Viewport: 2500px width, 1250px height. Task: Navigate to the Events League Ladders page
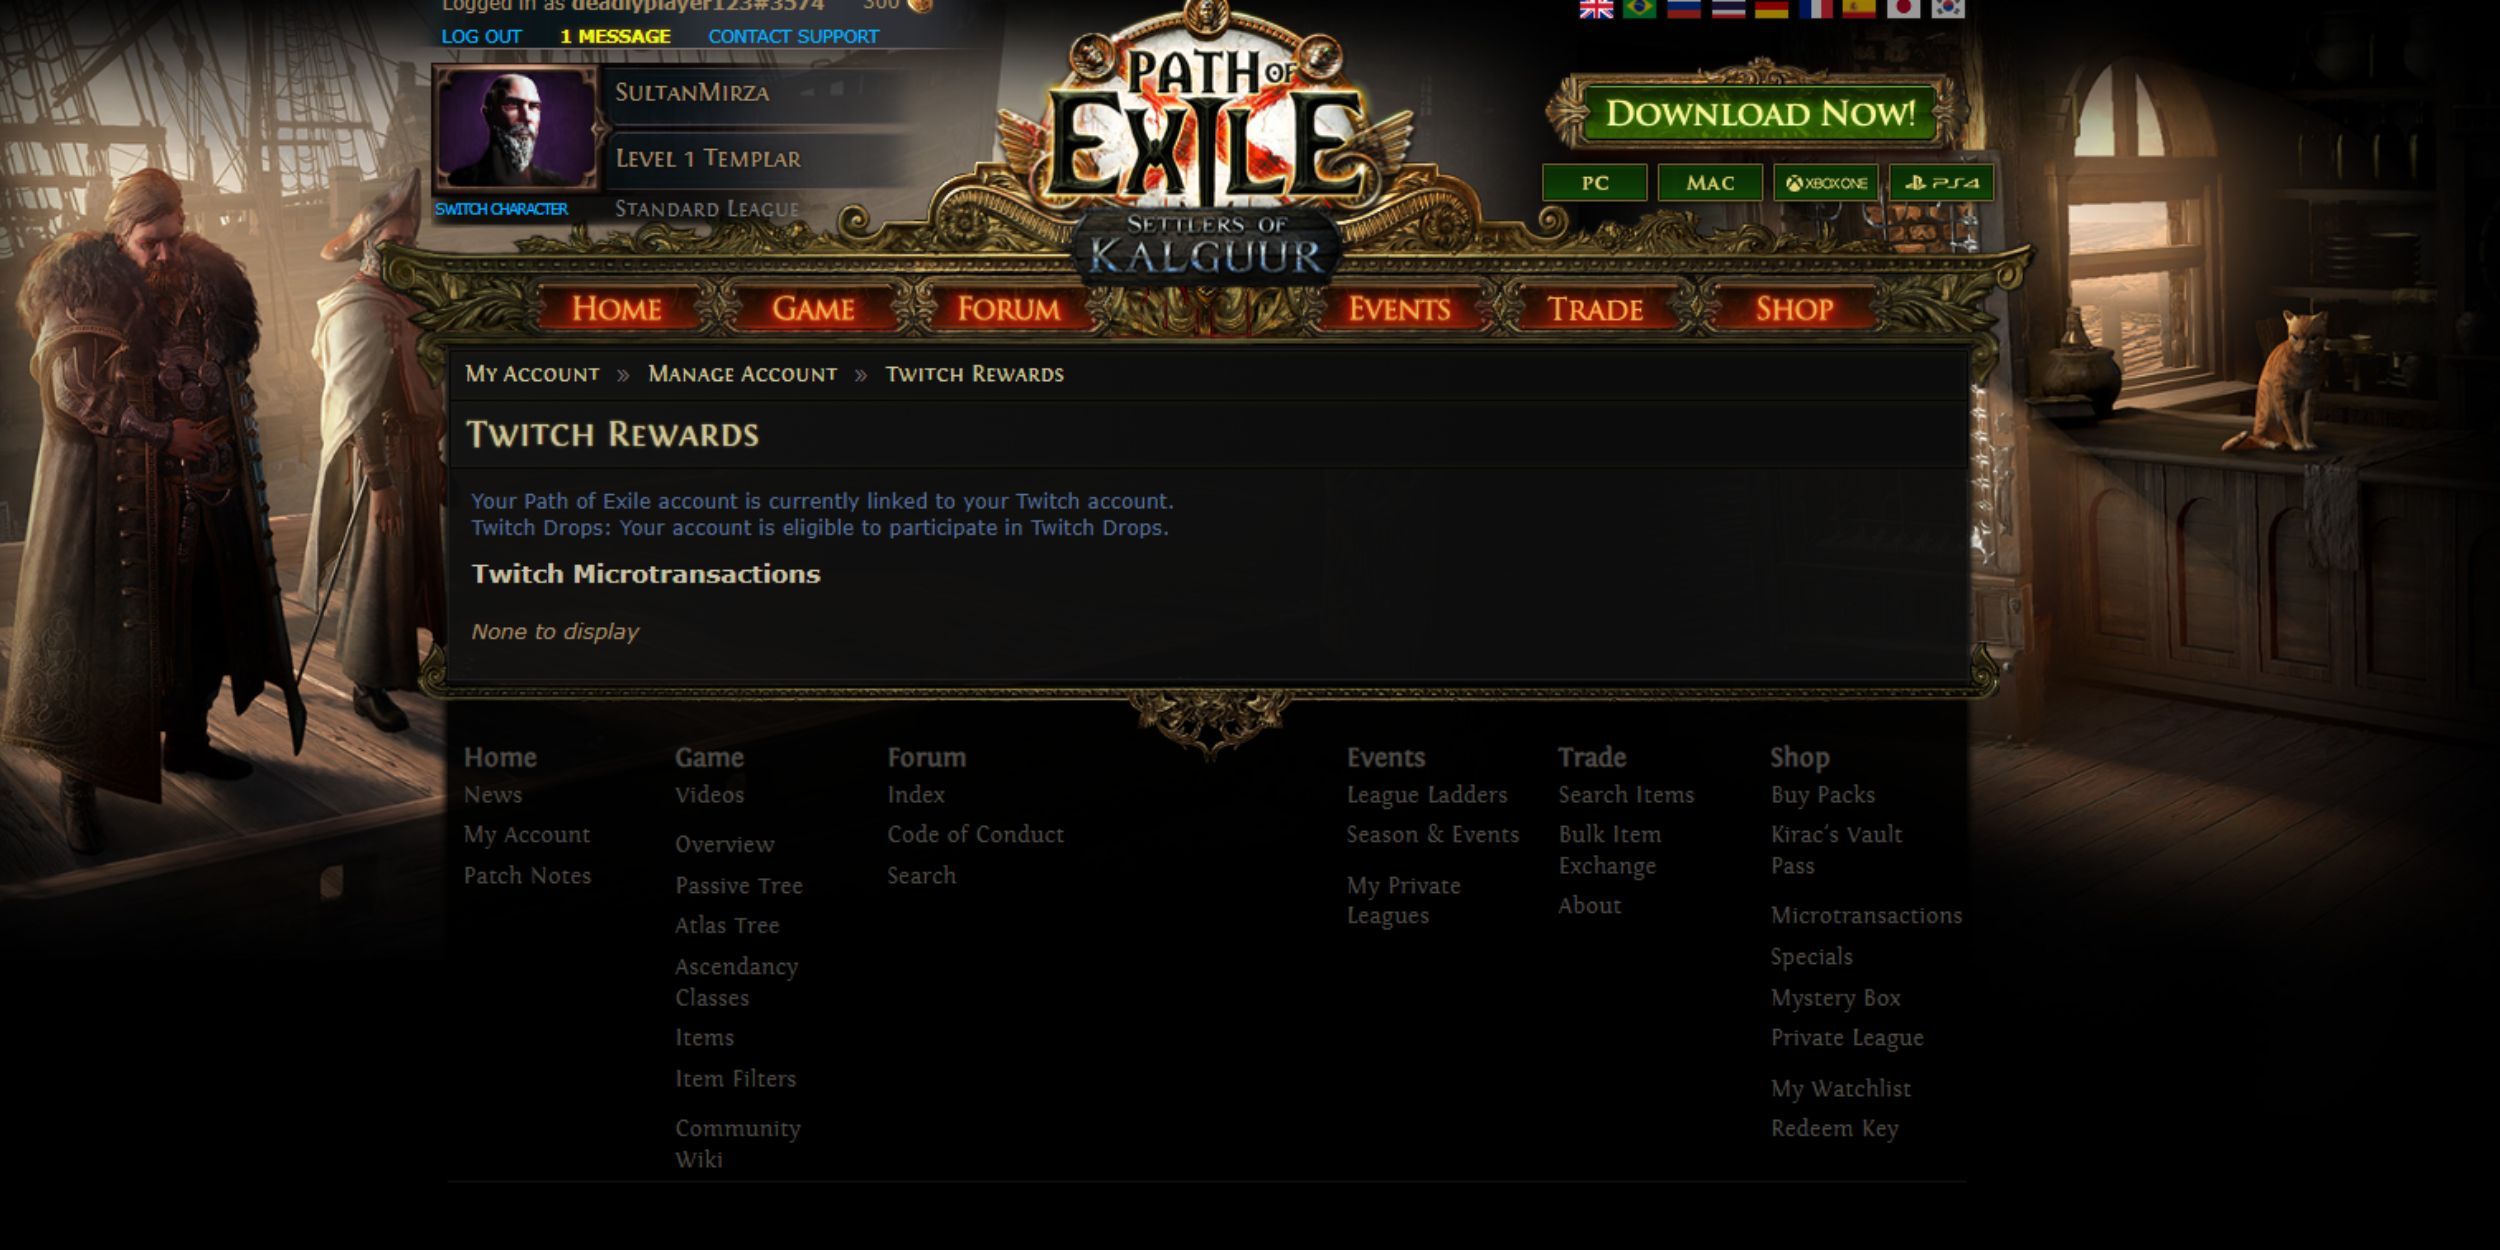point(1424,794)
